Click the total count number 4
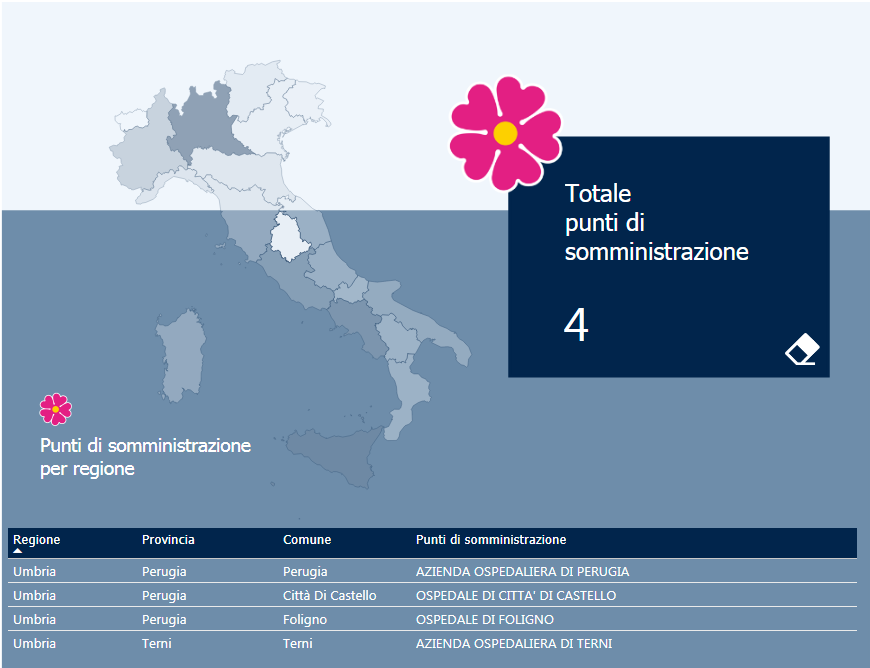Image resolution: width=870 pixels, height=668 pixels. pos(576,326)
